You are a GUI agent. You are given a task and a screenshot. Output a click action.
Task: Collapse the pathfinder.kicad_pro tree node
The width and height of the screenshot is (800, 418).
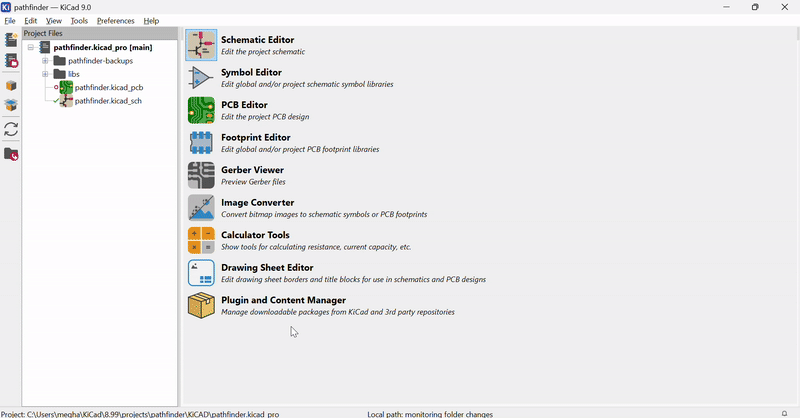click(x=31, y=47)
